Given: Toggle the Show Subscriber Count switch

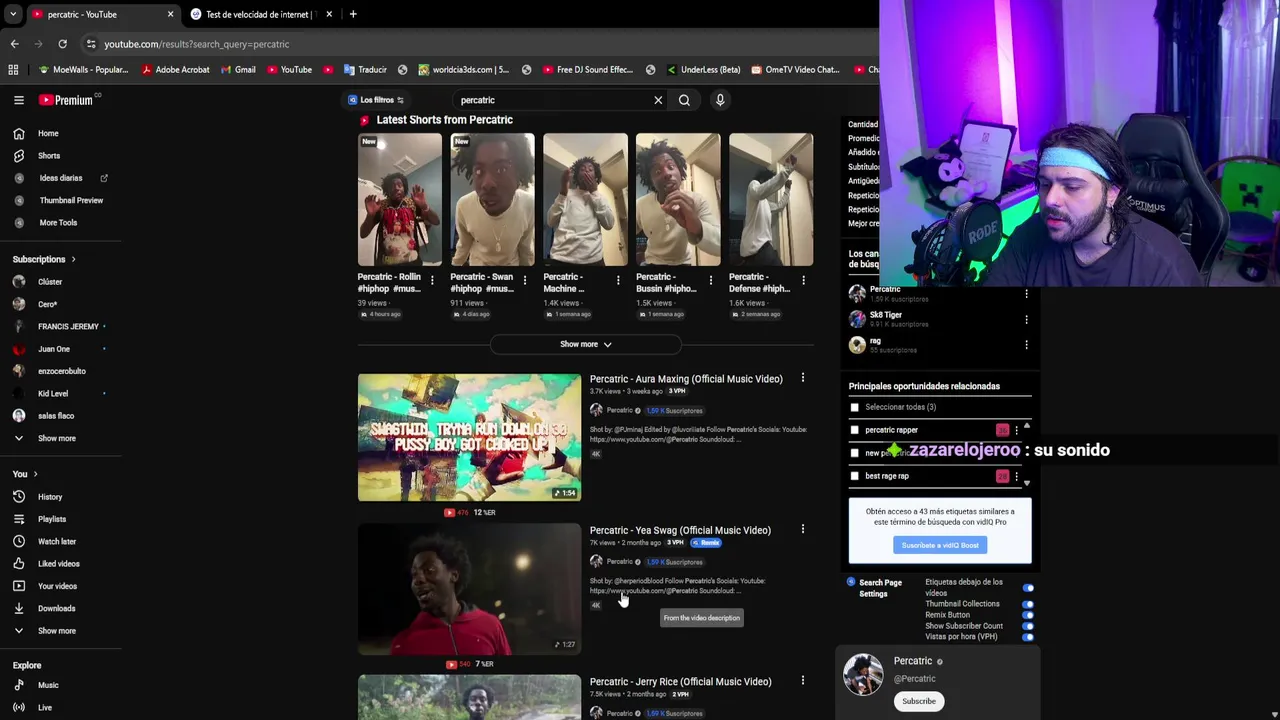Looking at the screenshot, I should click(1028, 626).
